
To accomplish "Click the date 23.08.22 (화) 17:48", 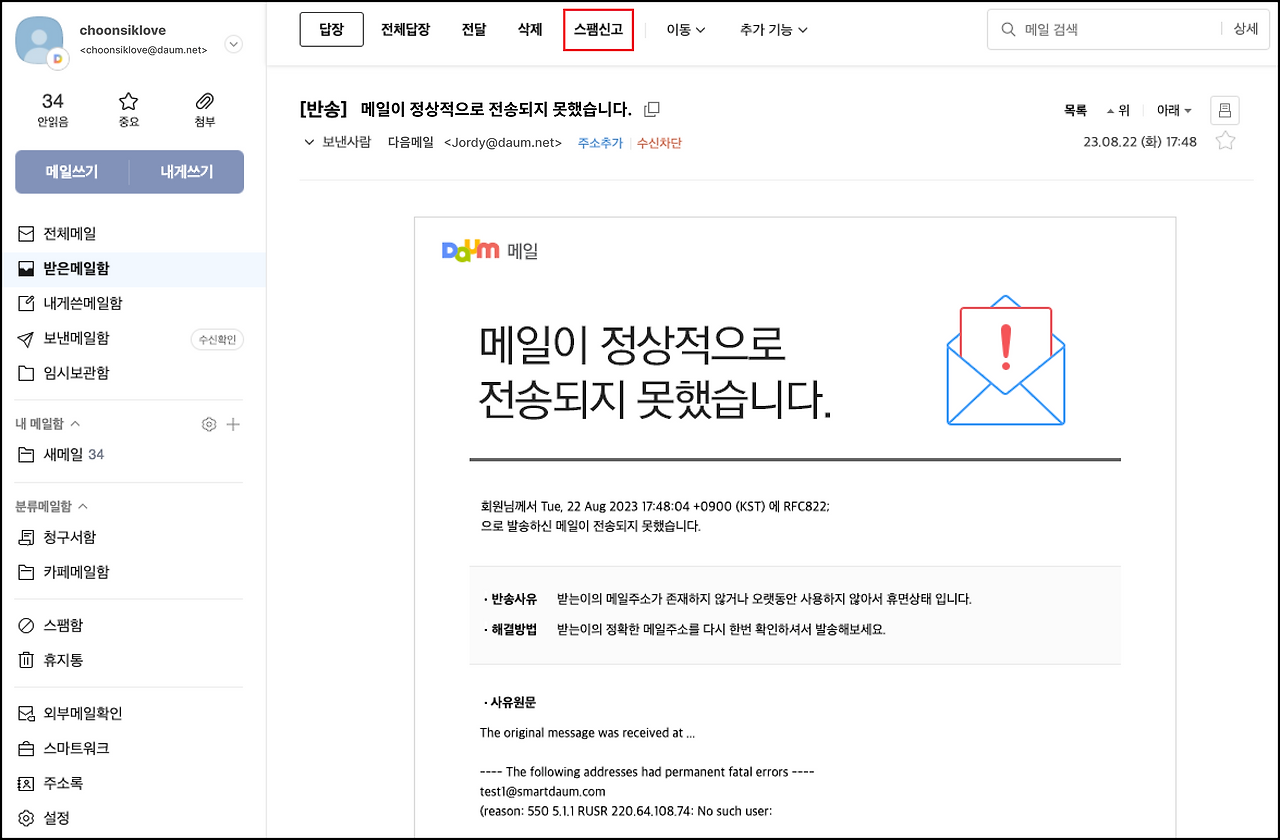I will [x=1140, y=142].
